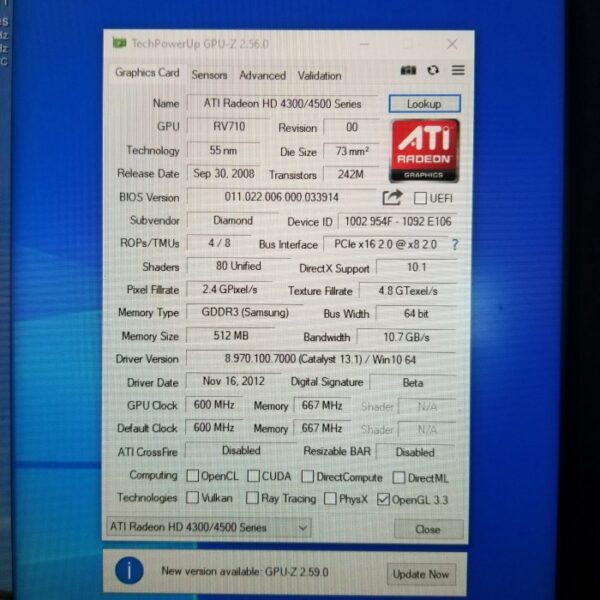Click the BIOS export share icon

point(392,198)
